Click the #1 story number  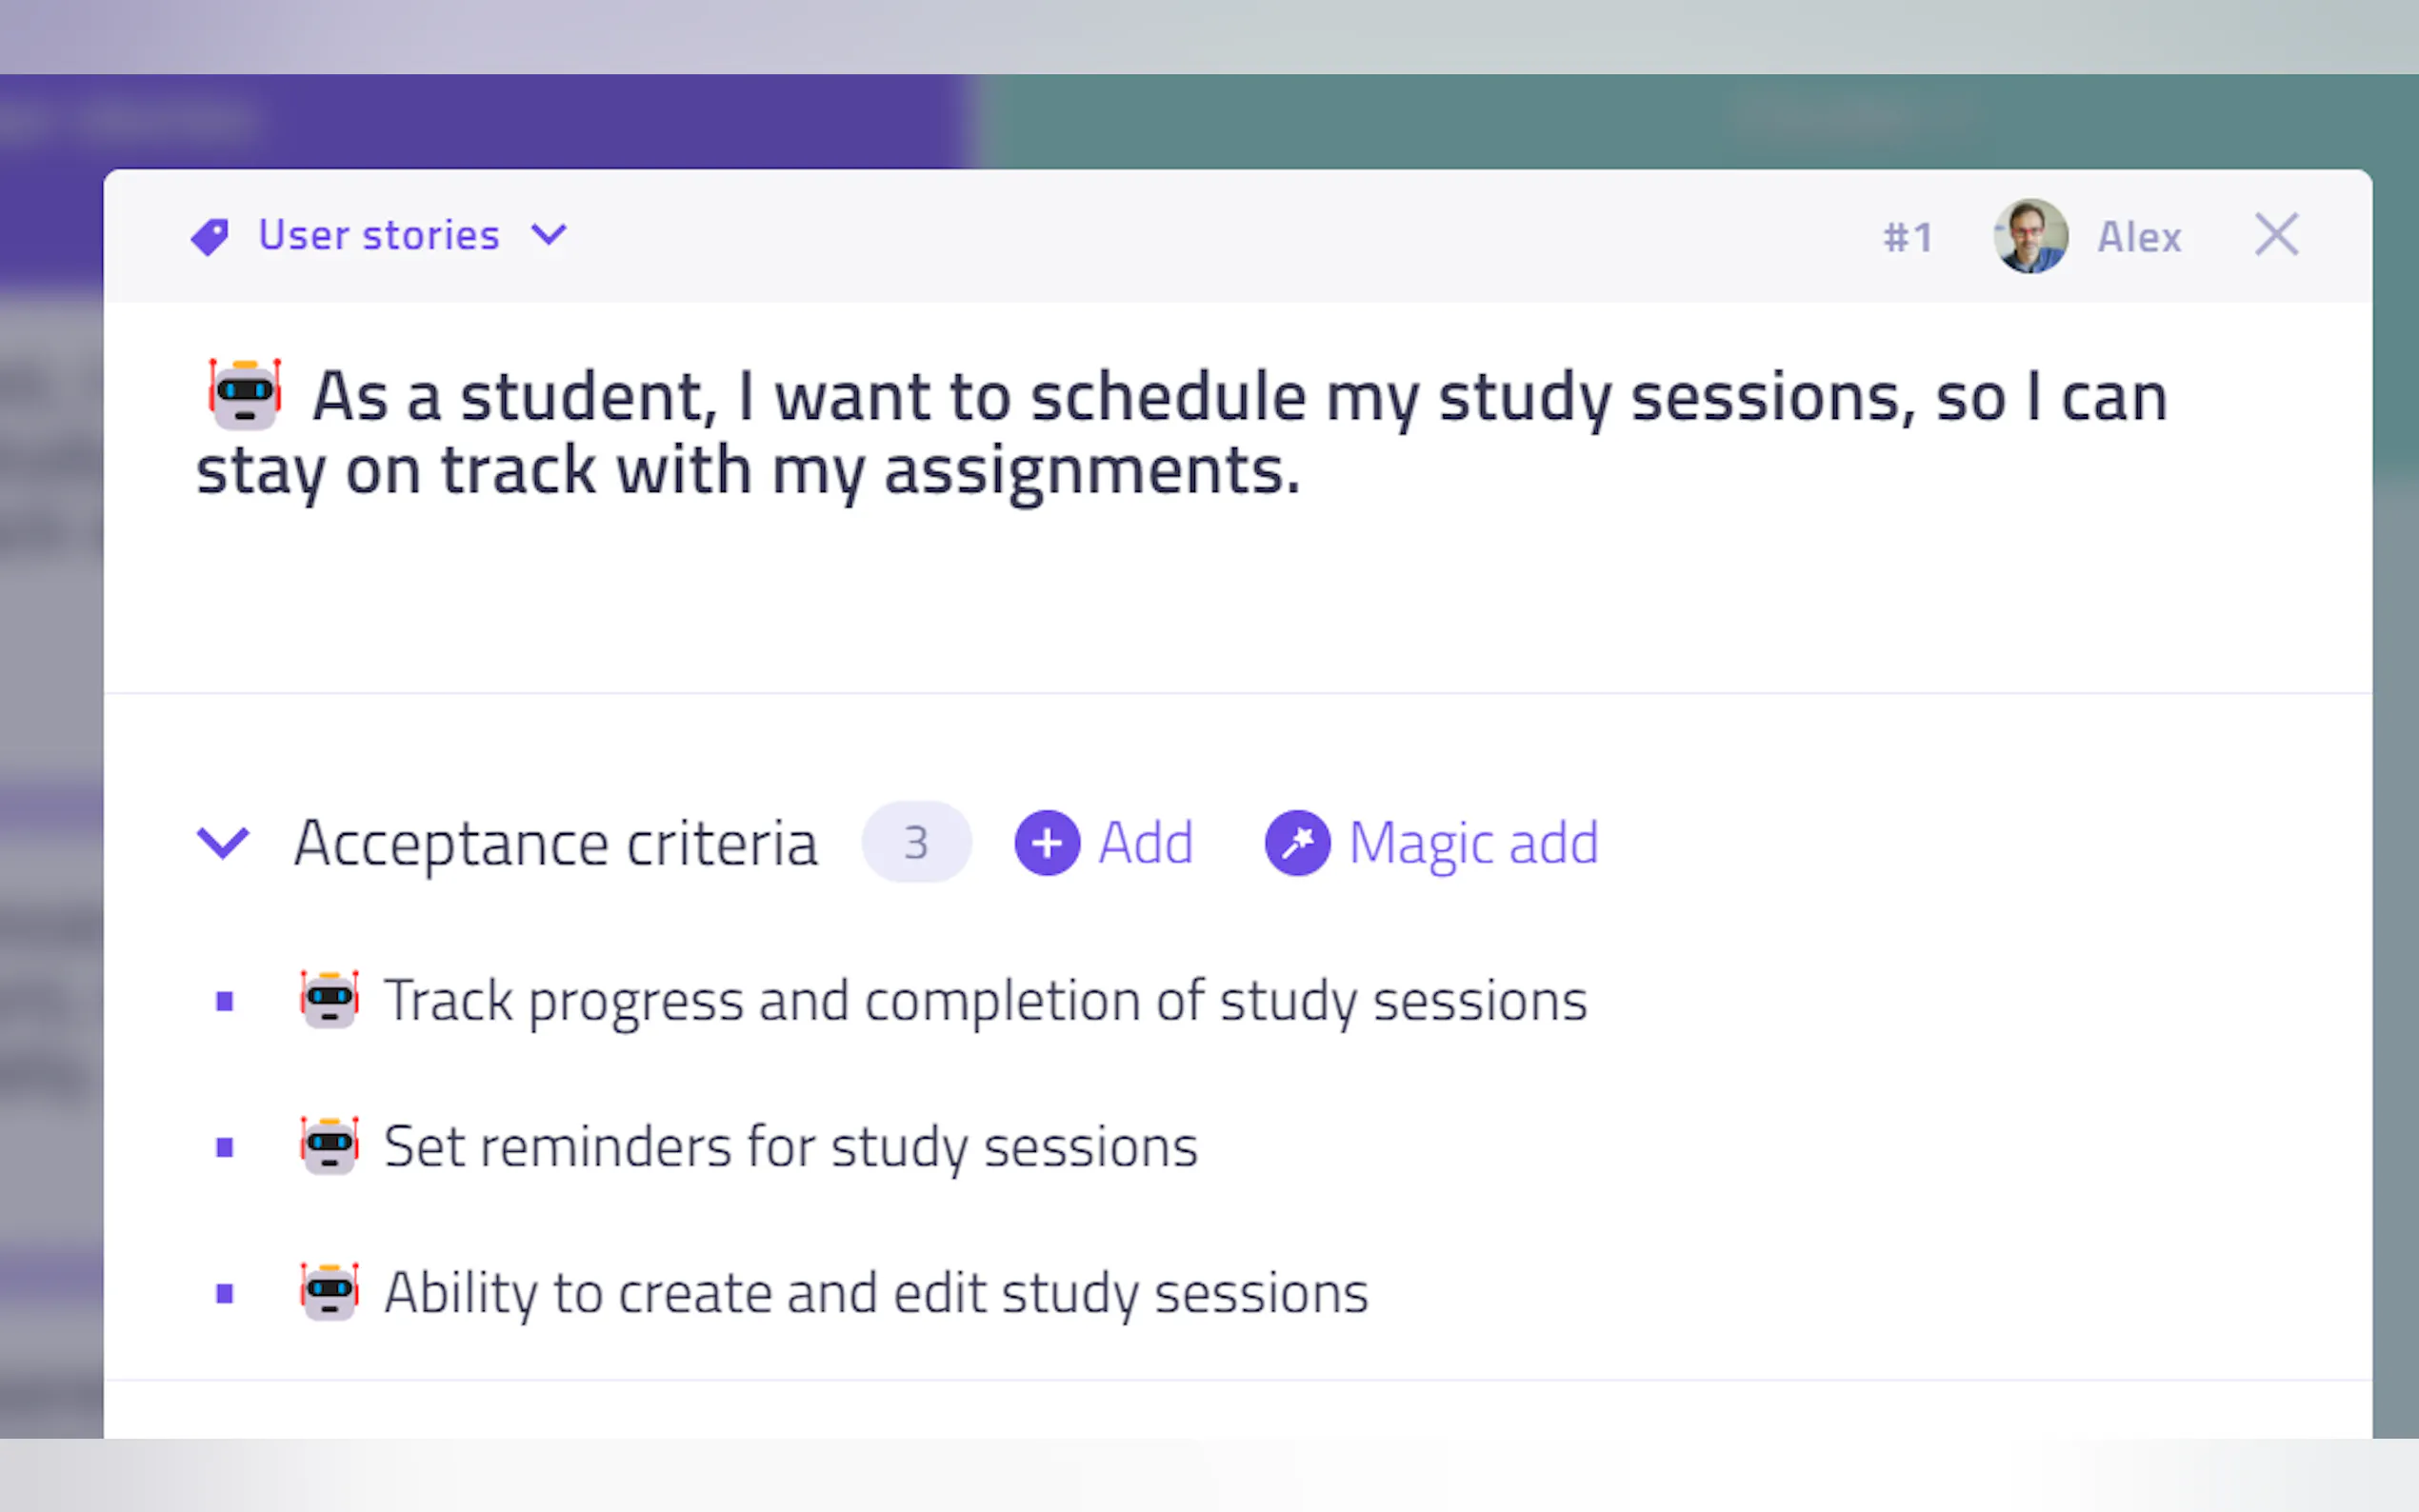click(x=1907, y=238)
